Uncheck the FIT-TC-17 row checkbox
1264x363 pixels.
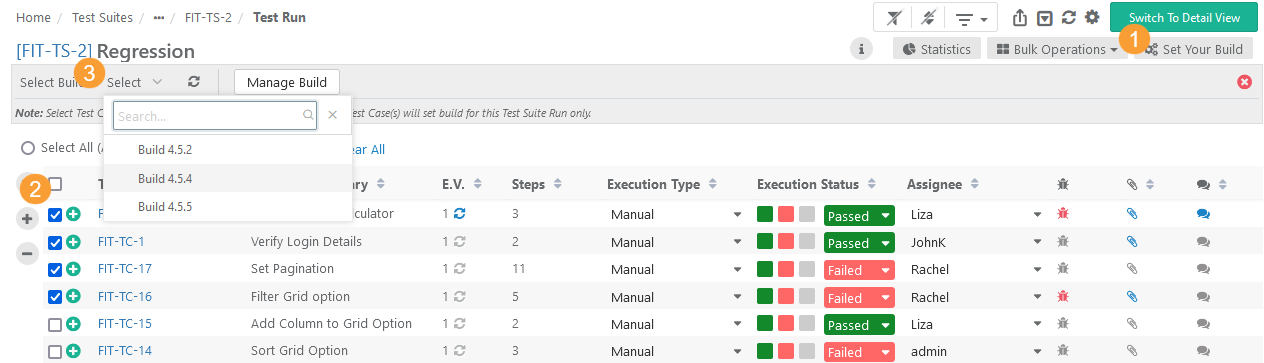point(55,269)
